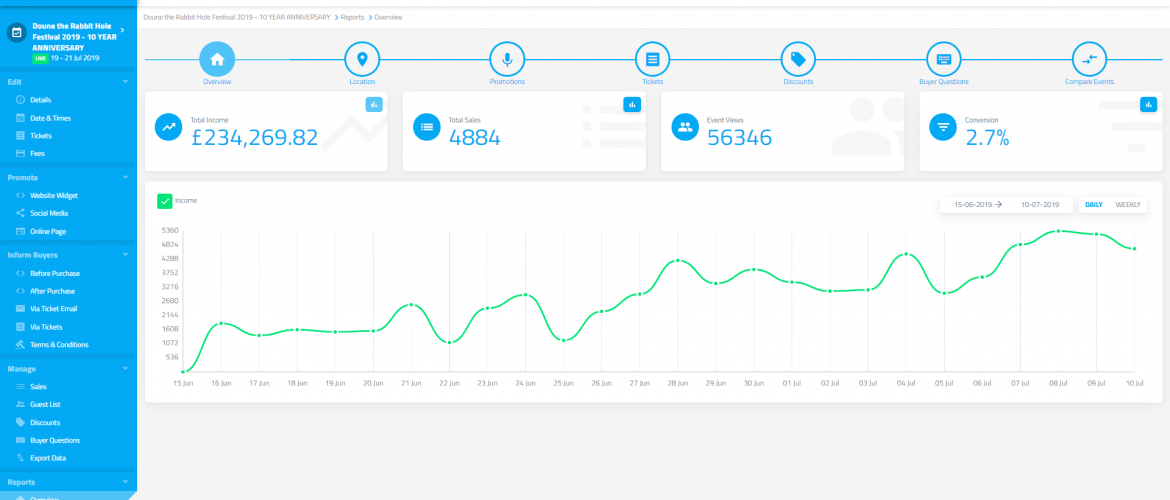Open the Discounts tag icon

coord(797,59)
